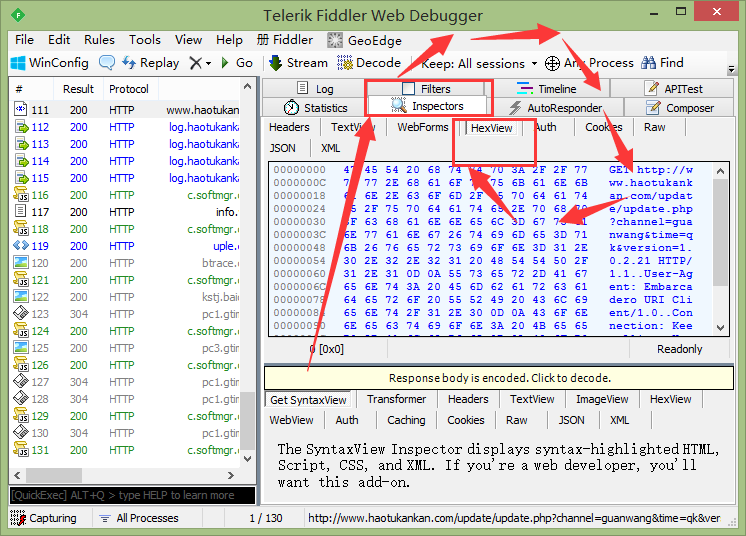Sort sessions by Result column header
This screenshot has width=746, height=536.
(79, 89)
